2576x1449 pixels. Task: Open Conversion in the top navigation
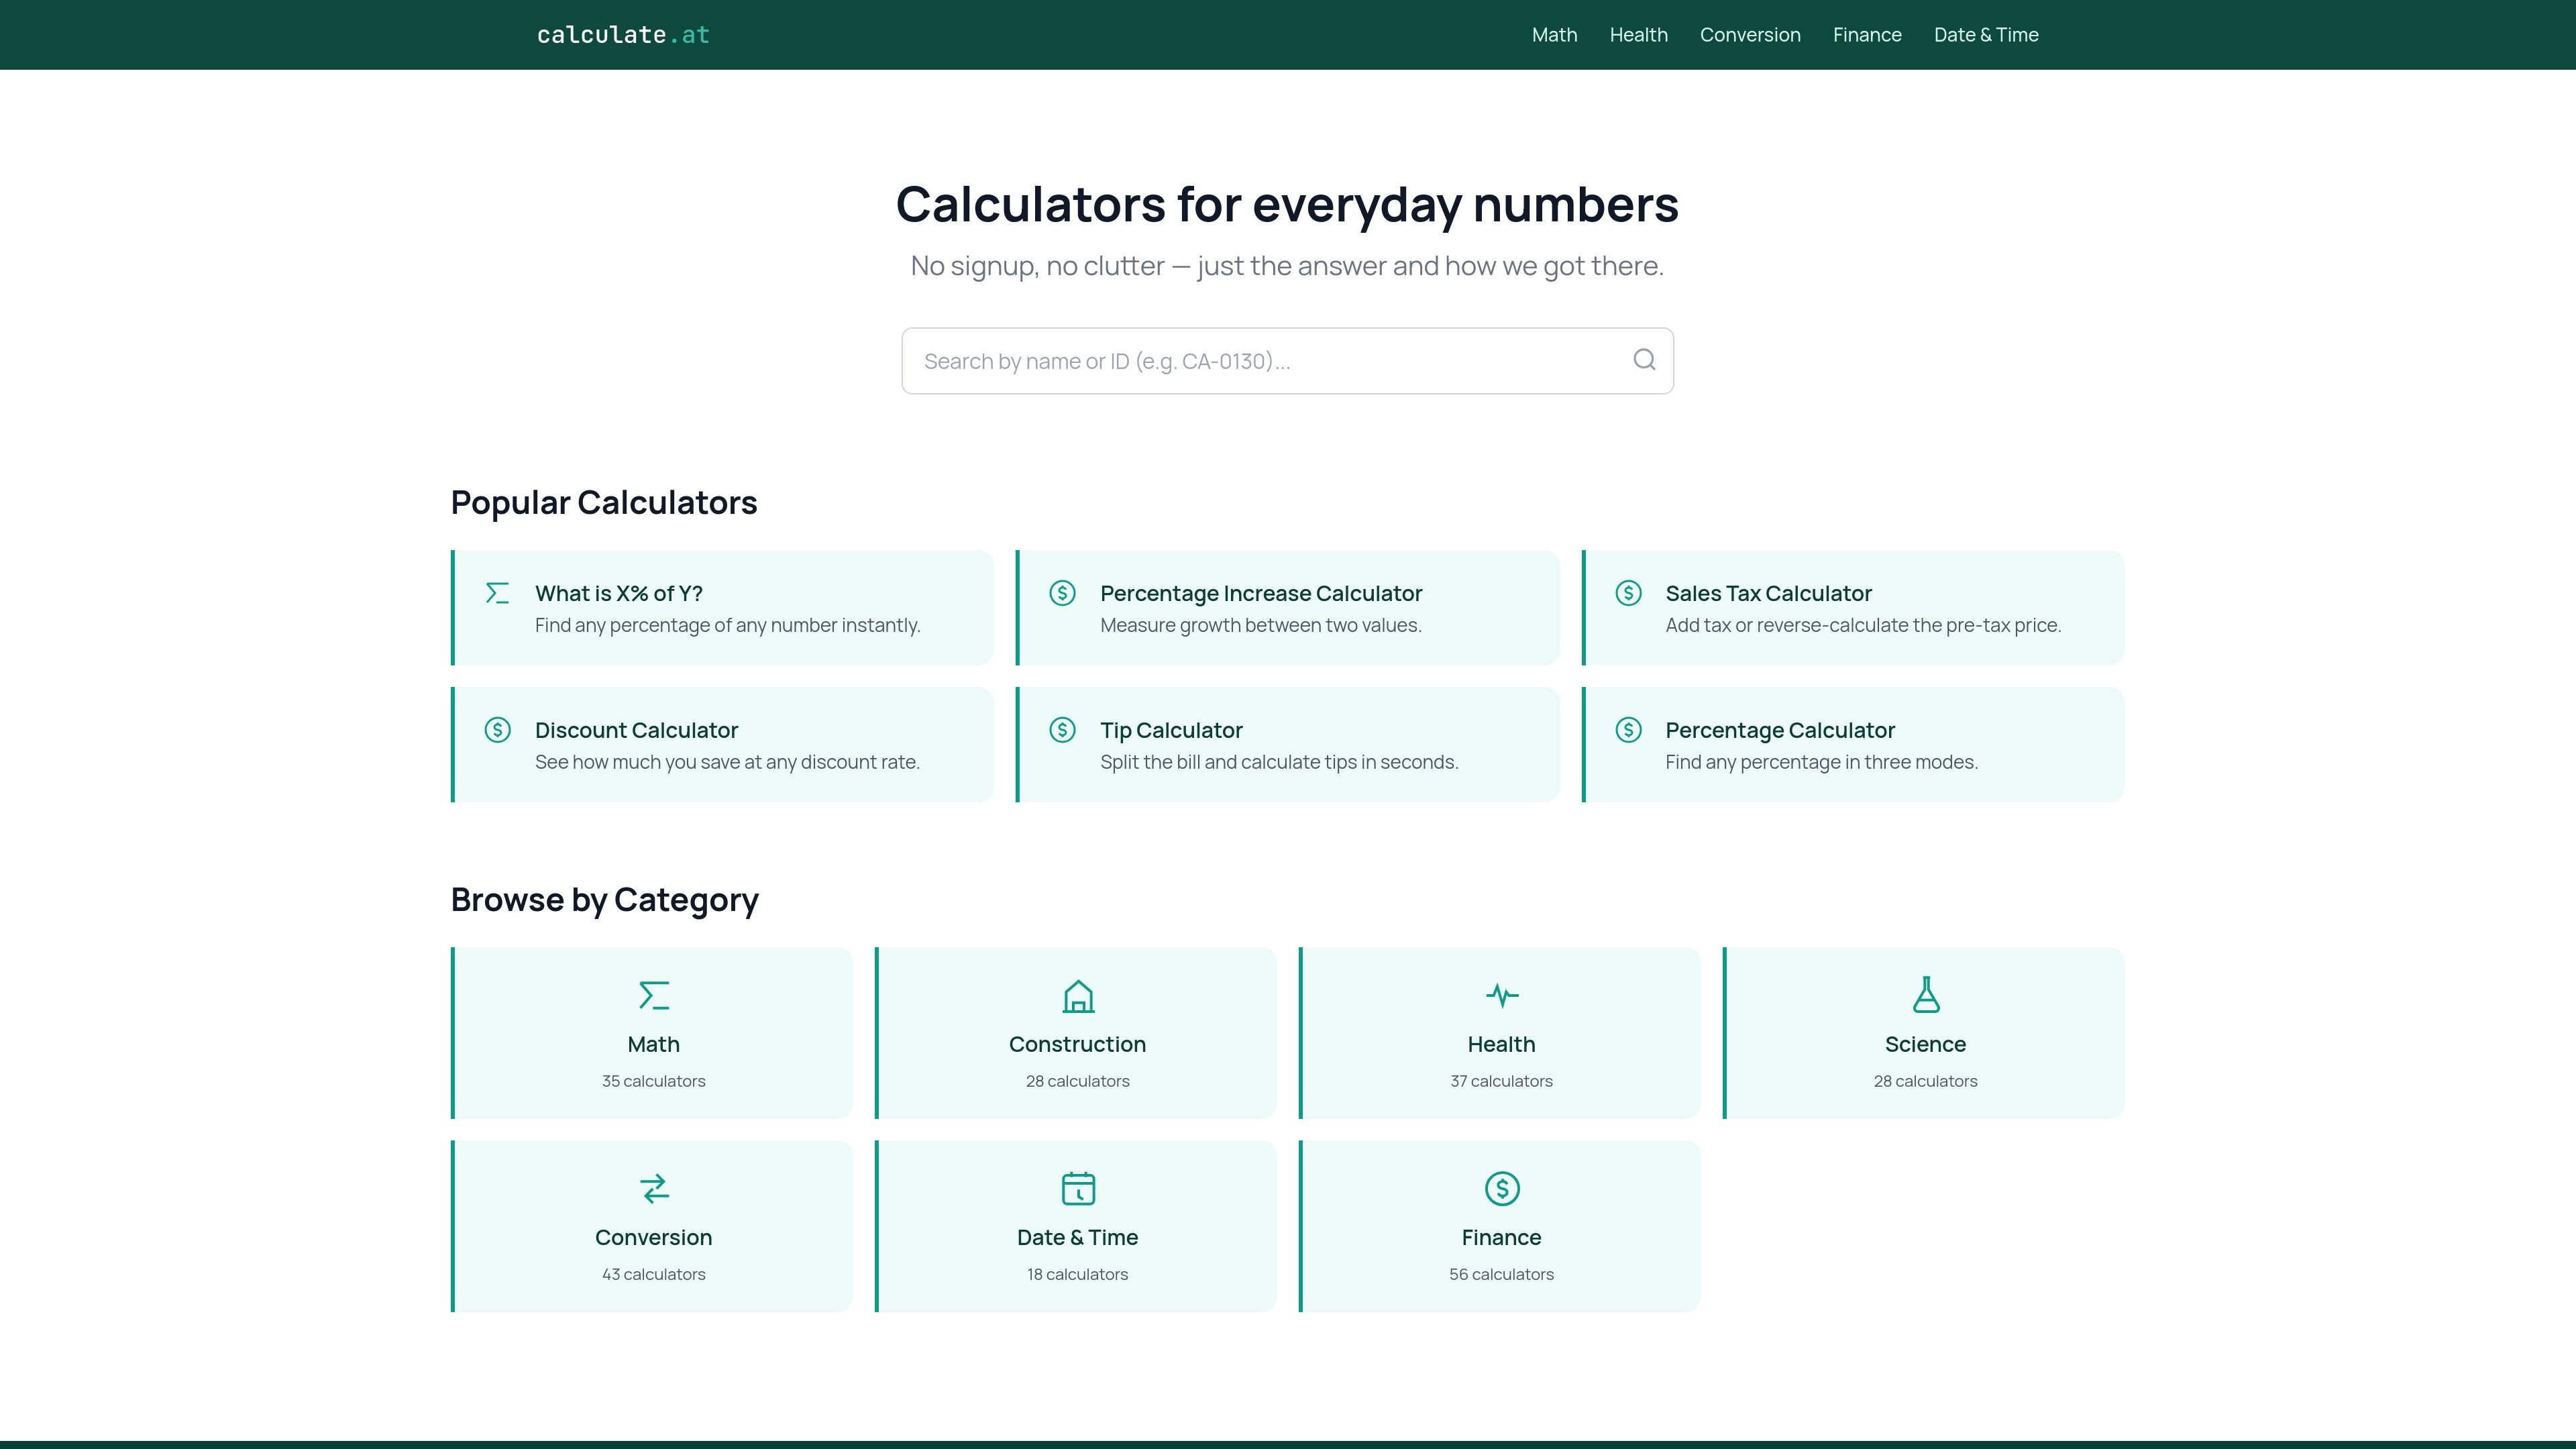pyautogui.click(x=1750, y=35)
